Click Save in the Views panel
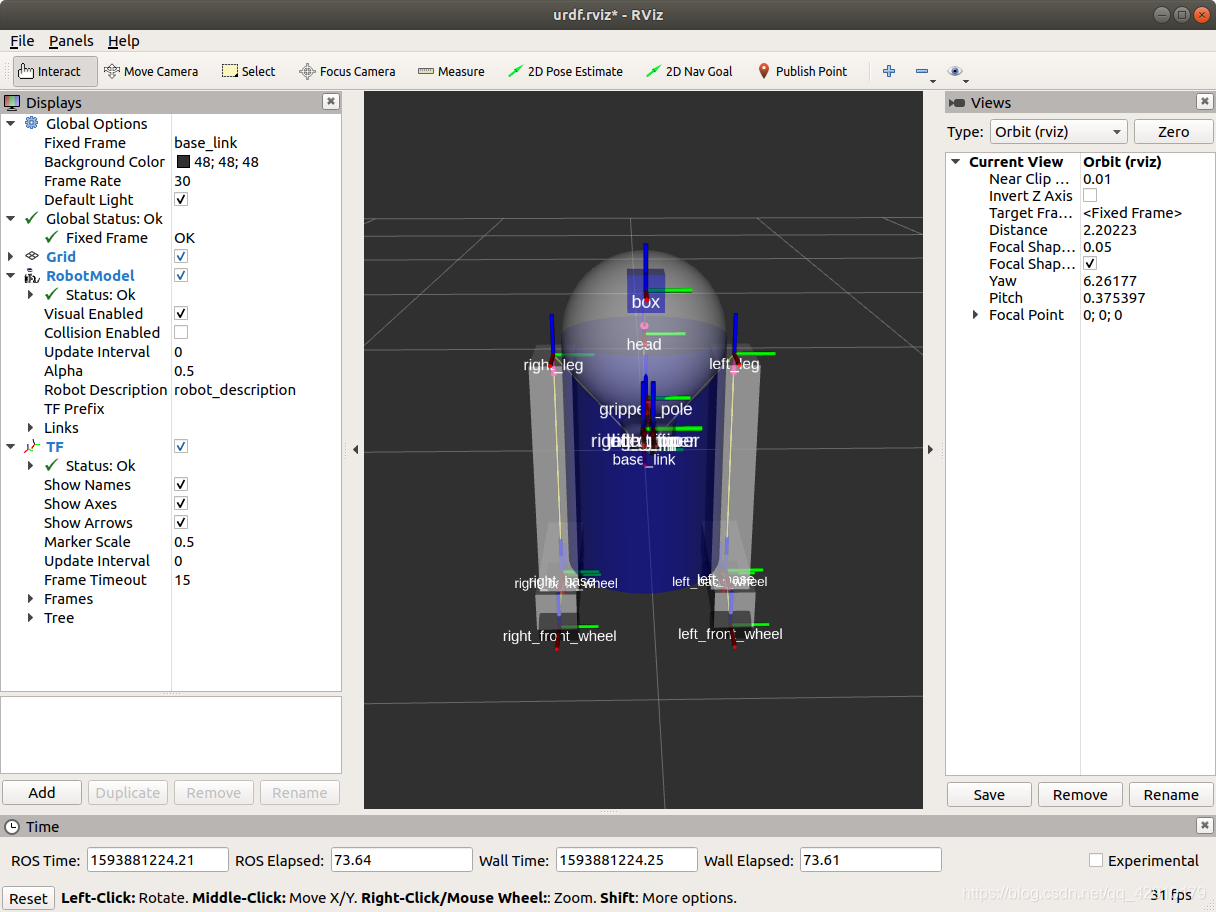 coord(989,795)
